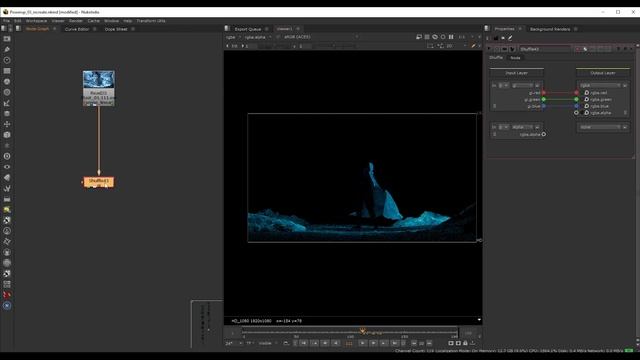640x360 pixels.
Task: Jump to first frame button
Action: pos(304,343)
